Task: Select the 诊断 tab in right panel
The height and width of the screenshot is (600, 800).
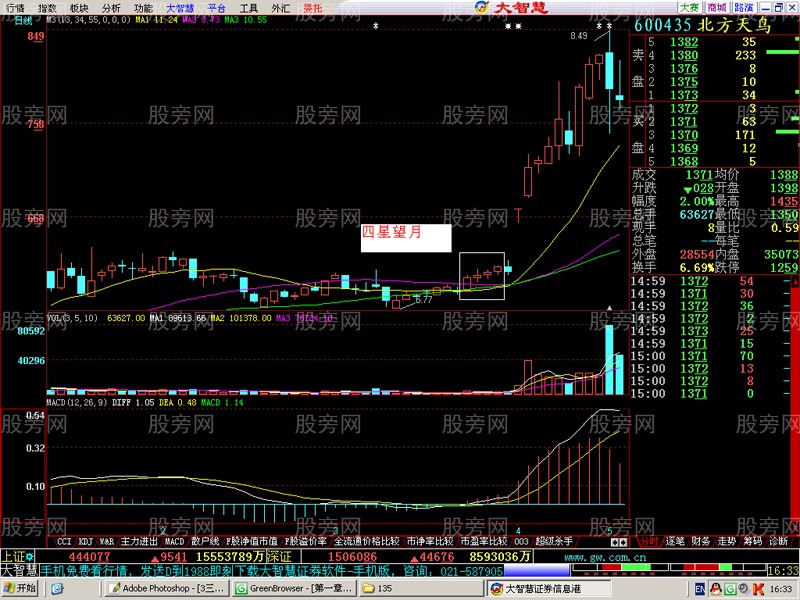Action: click(779, 541)
